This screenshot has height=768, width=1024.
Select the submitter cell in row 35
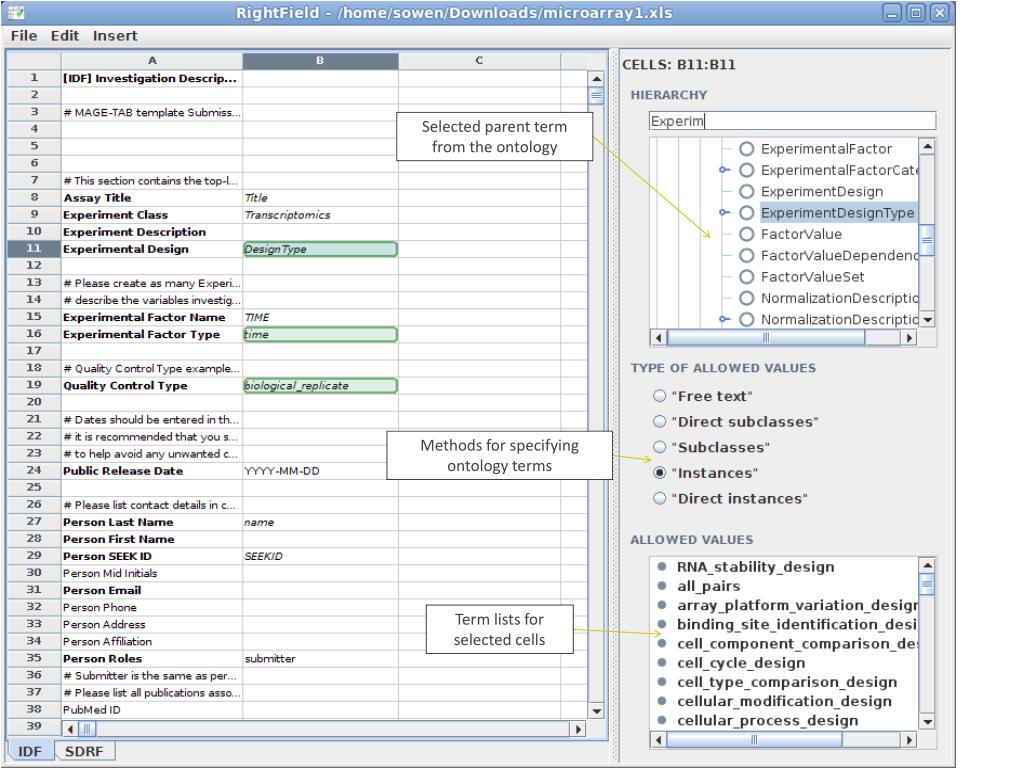[x=320, y=658]
